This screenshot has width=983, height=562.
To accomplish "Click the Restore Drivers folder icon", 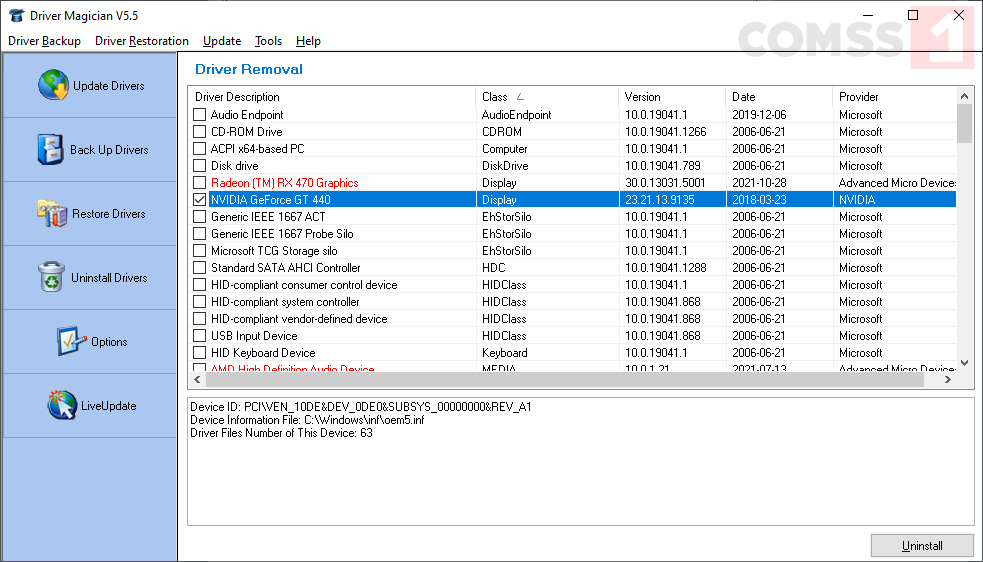I will [51, 213].
